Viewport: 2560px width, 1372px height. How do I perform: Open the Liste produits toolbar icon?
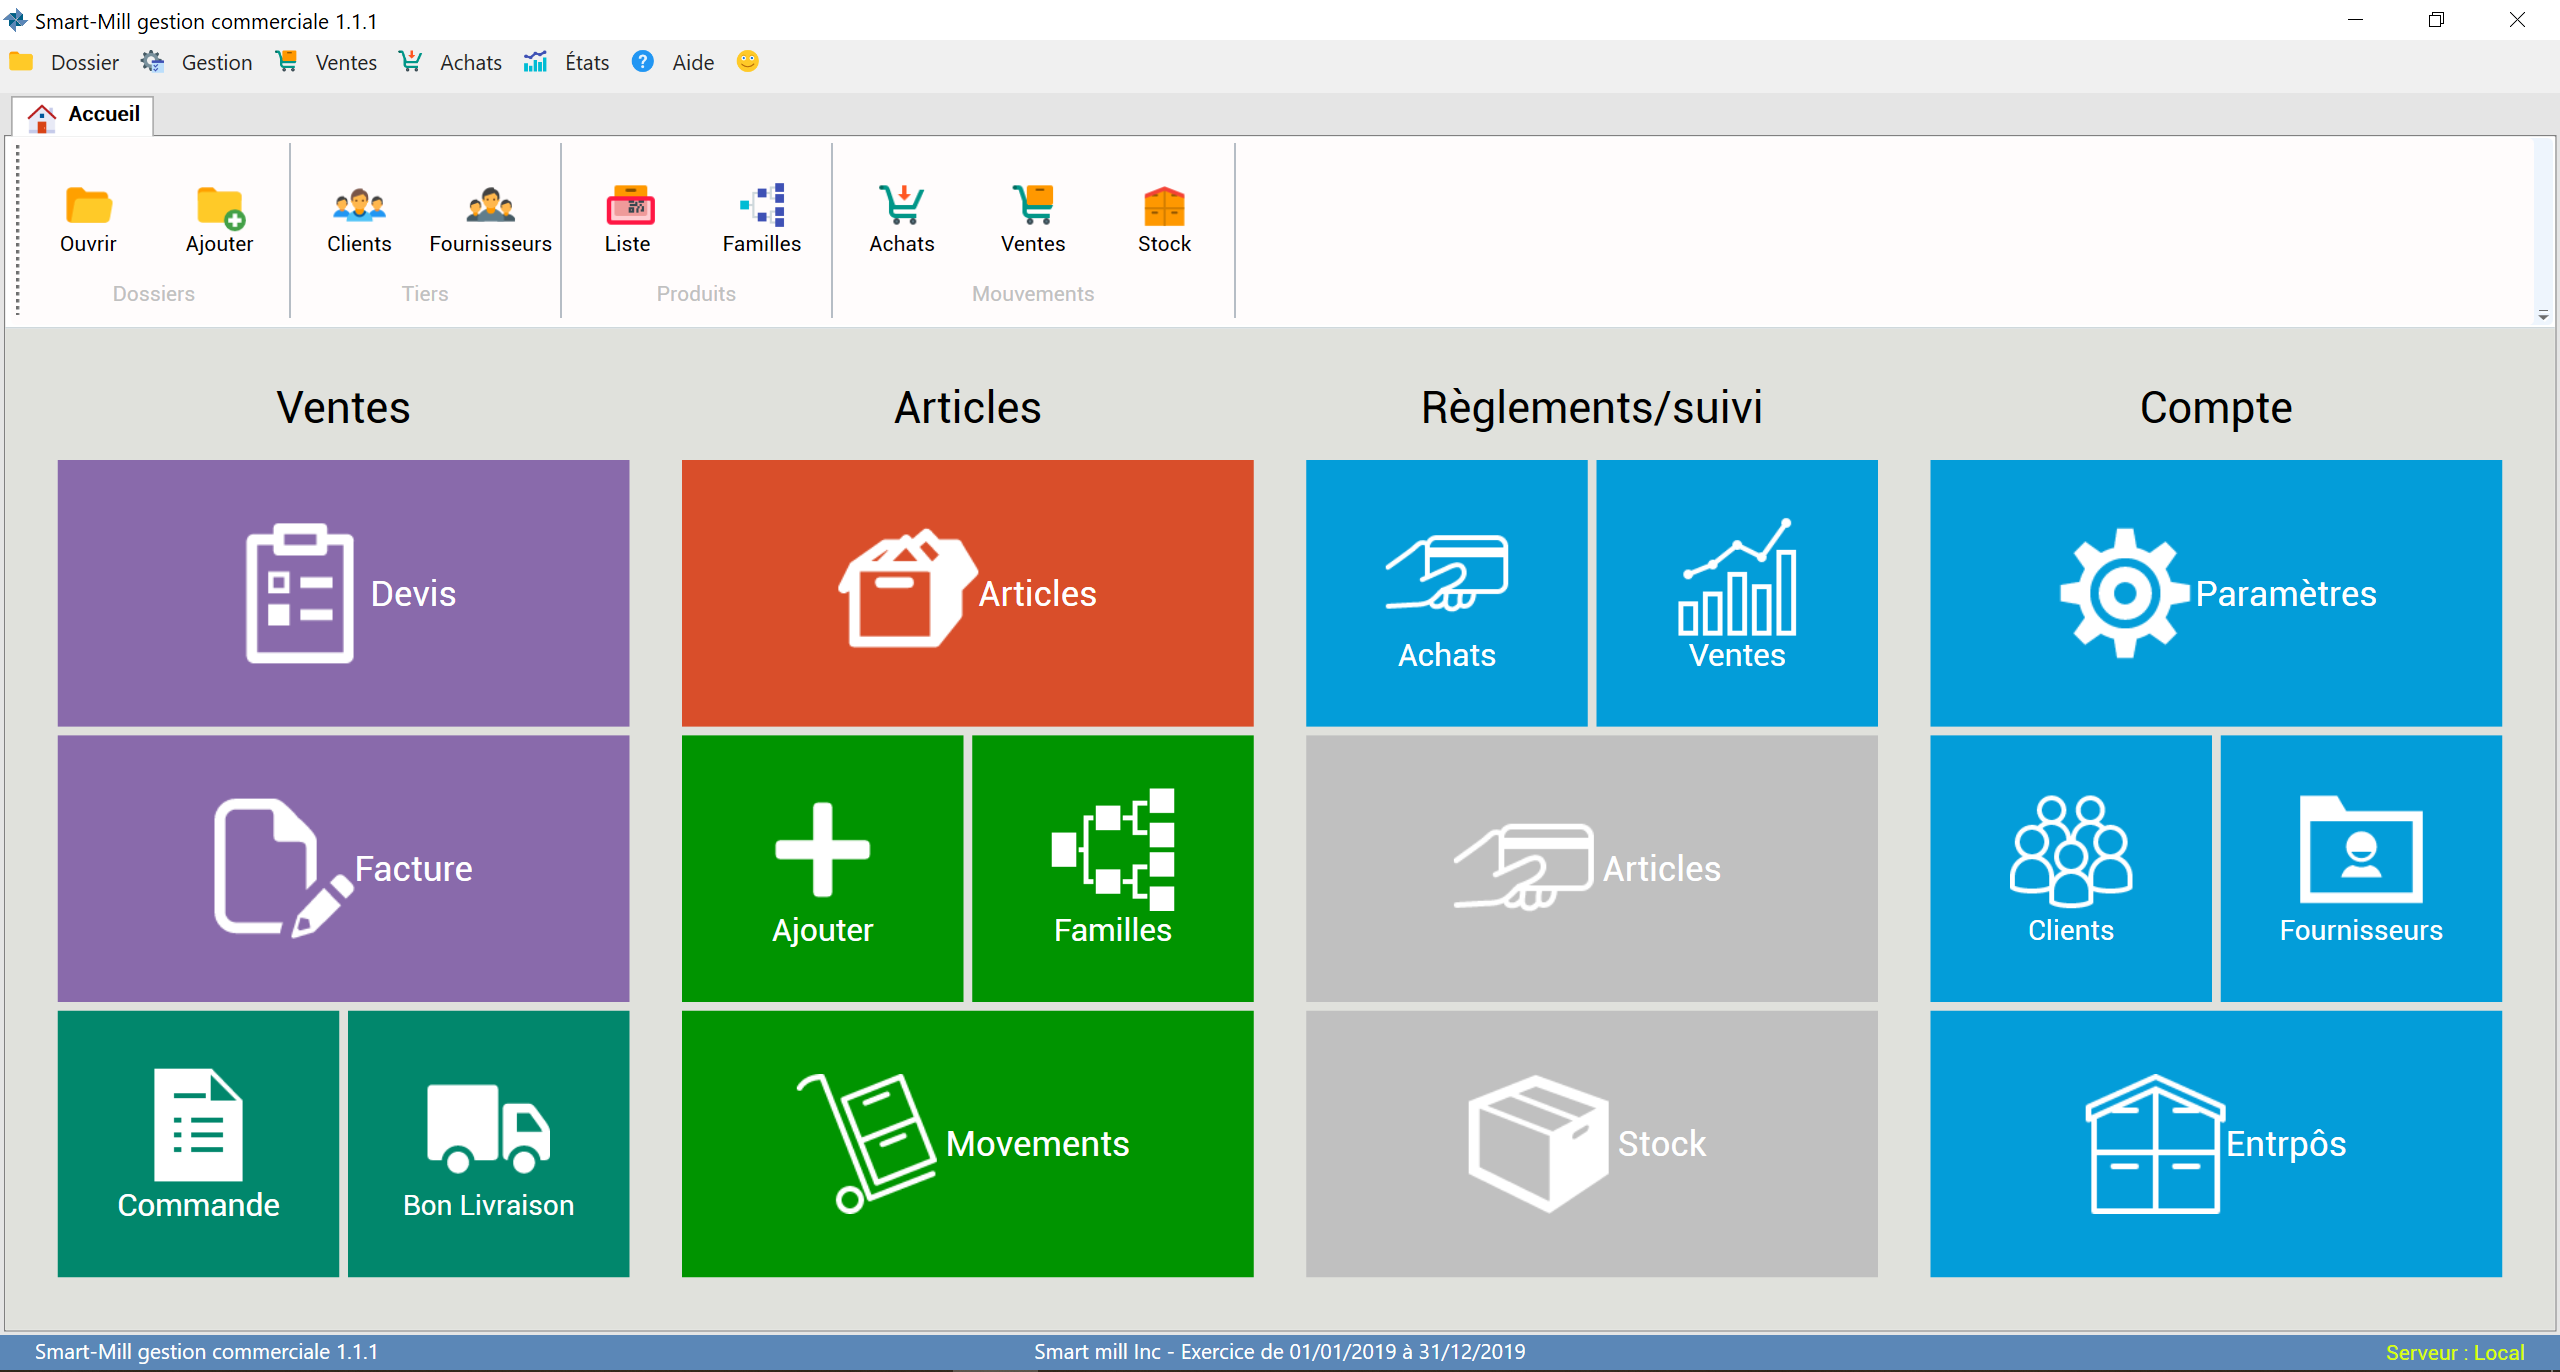tap(628, 220)
